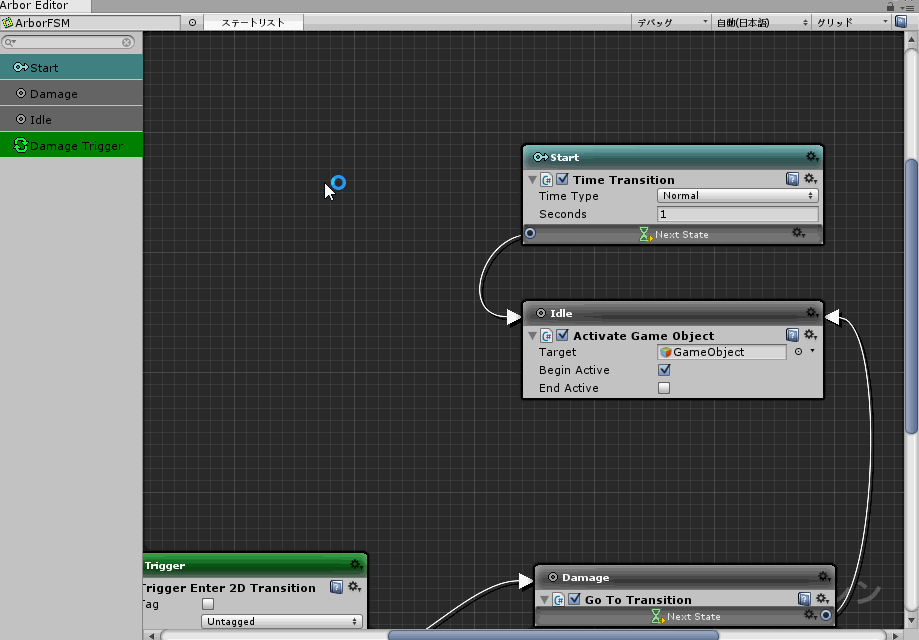Click the Target object picker circle

798,352
